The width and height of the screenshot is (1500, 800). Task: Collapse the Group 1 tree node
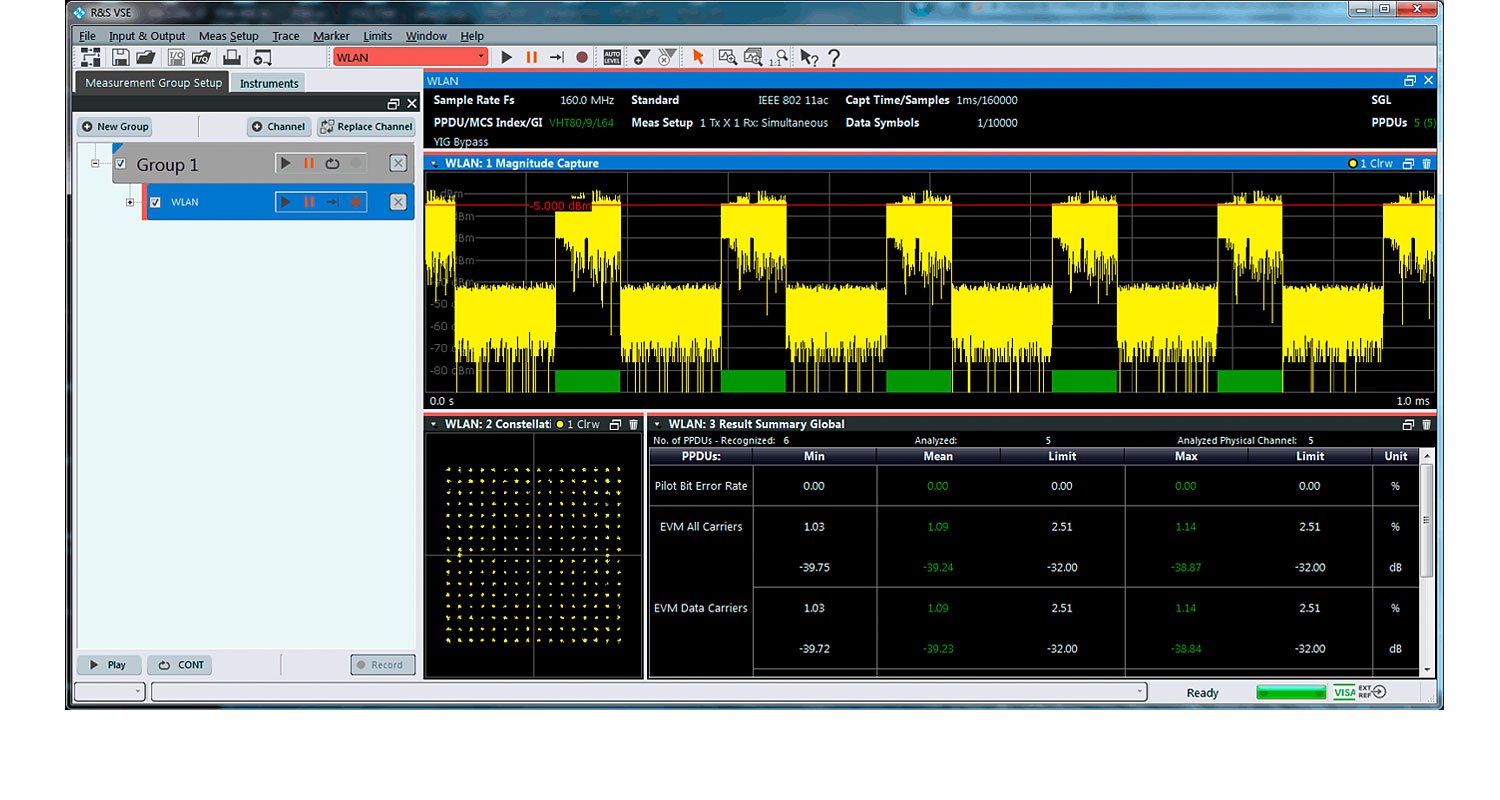pos(96,164)
